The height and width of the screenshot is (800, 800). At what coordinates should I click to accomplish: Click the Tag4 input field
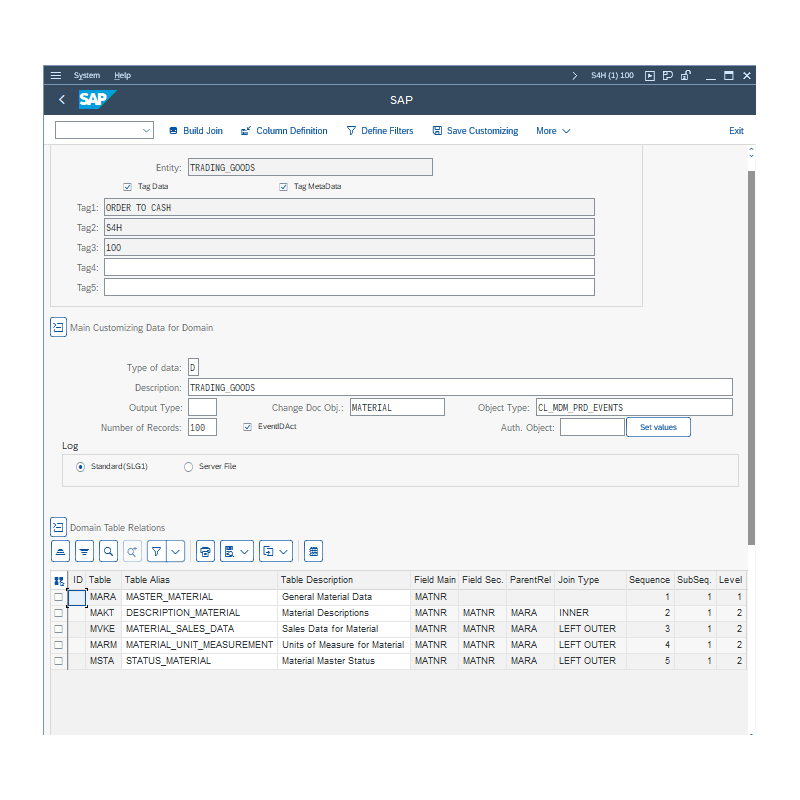(349, 267)
